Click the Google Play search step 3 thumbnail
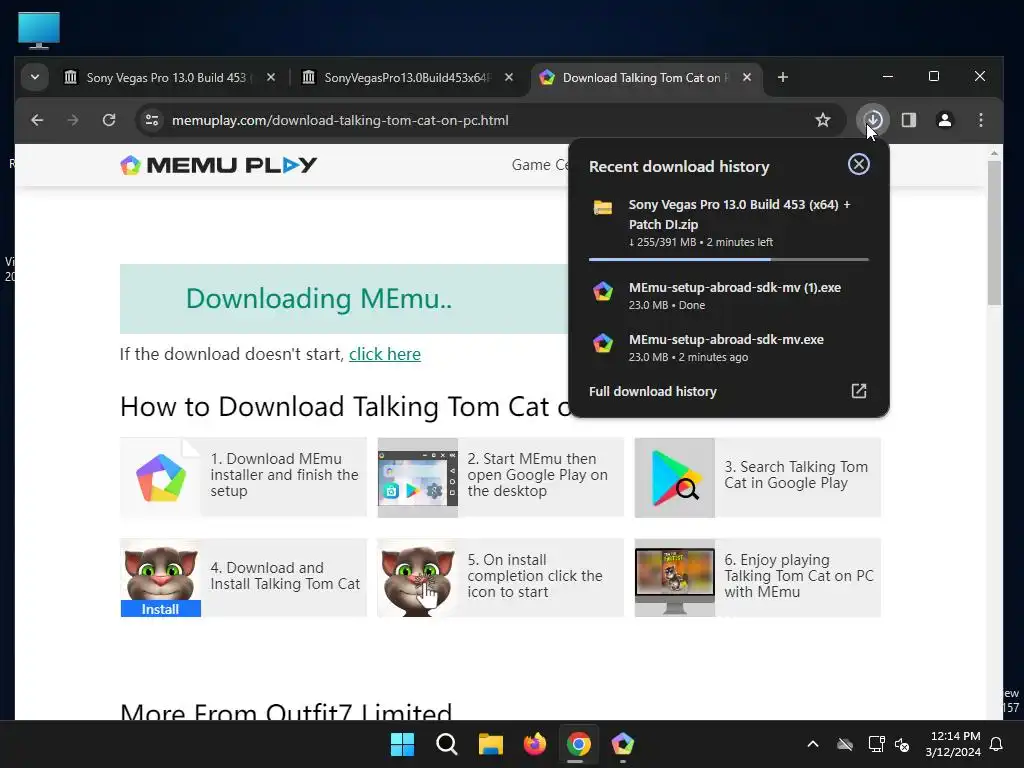Image resolution: width=1024 pixels, height=768 pixels. [x=675, y=477]
